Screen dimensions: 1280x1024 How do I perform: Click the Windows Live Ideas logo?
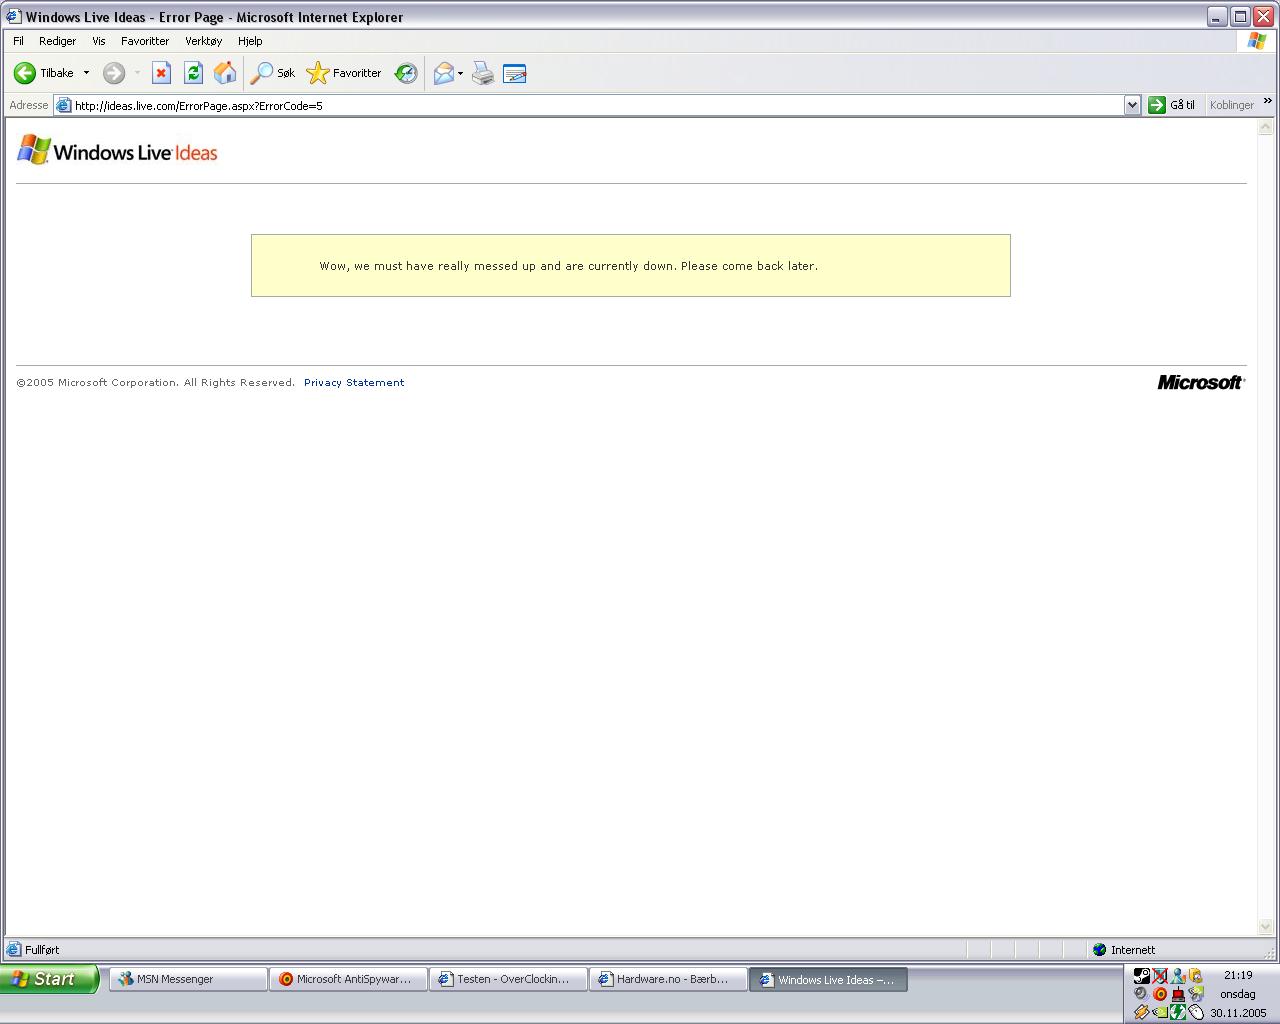click(118, 151)
